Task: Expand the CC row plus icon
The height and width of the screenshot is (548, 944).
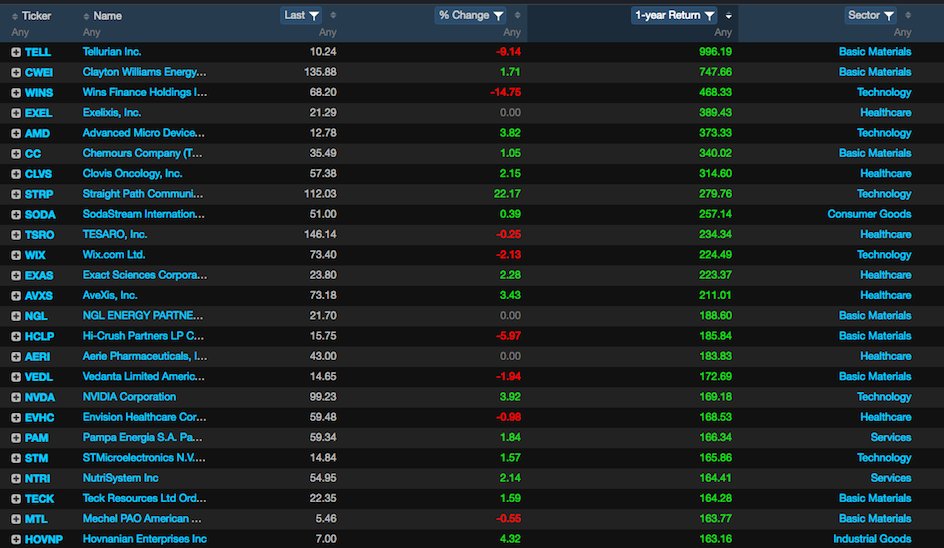Action: [16, 154]
